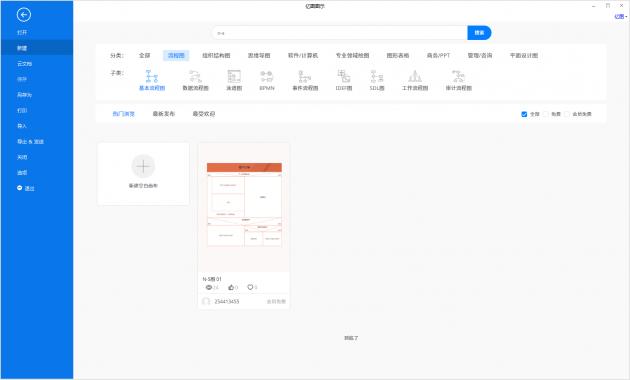Like the N-S图 01 template thumbs-up icon
The height and width of the screenshot is (380, 630).
[231, 287]
